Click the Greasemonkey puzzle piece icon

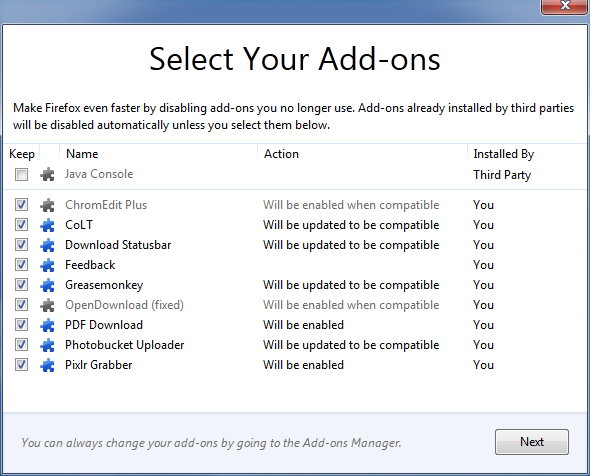[x=47, y=285]
